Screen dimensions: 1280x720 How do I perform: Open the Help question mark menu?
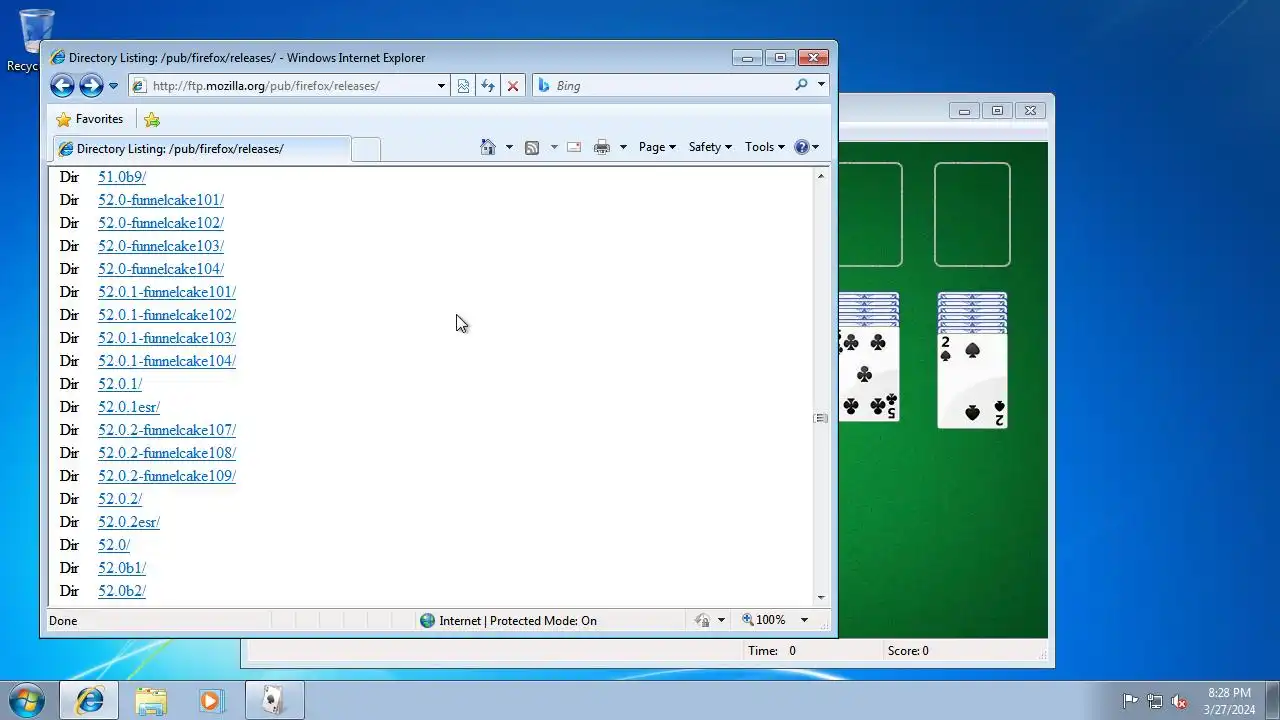click(x=806, y=147)
